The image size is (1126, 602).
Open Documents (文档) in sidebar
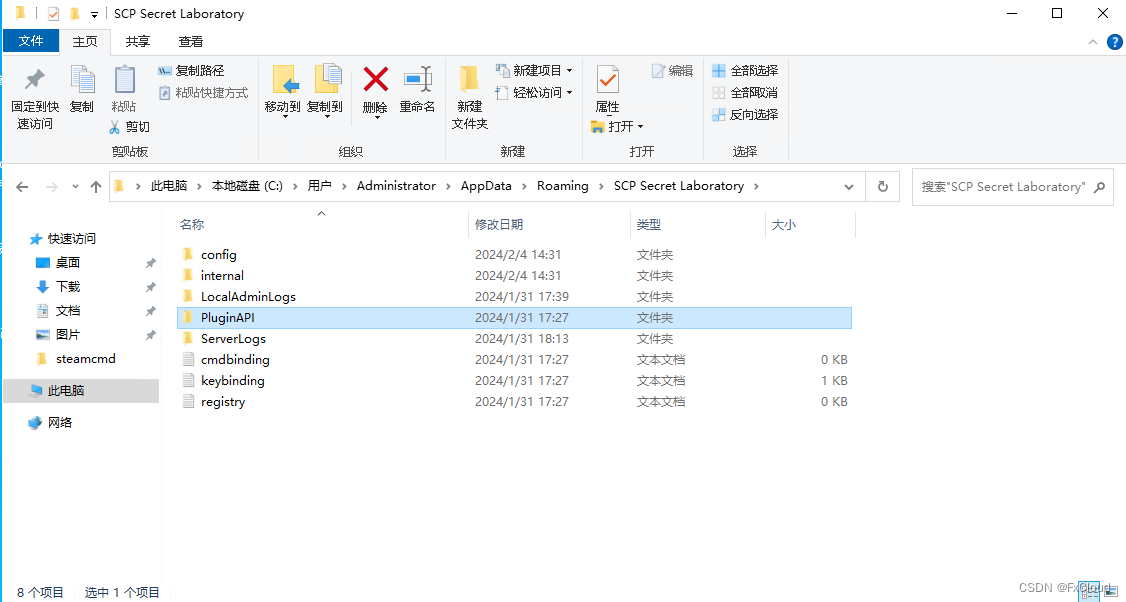[59, 311]
